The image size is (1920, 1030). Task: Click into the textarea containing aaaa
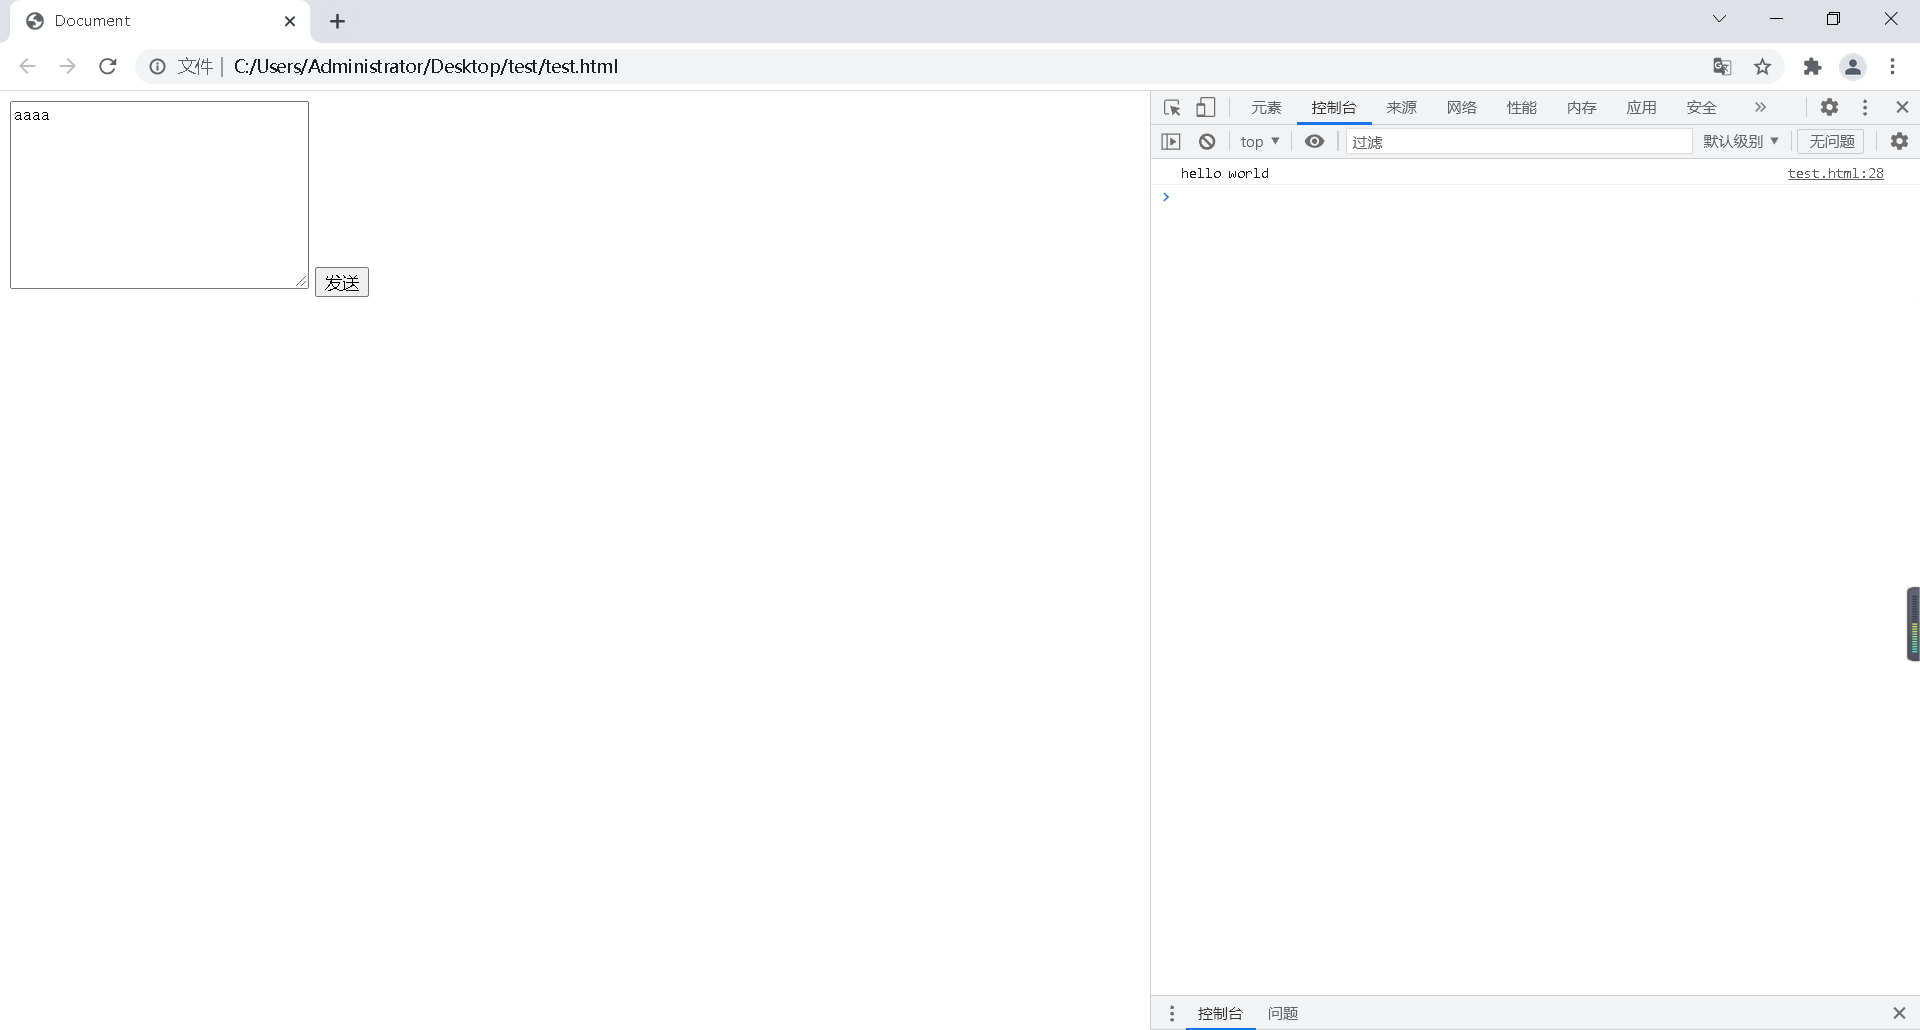[159, 195]
